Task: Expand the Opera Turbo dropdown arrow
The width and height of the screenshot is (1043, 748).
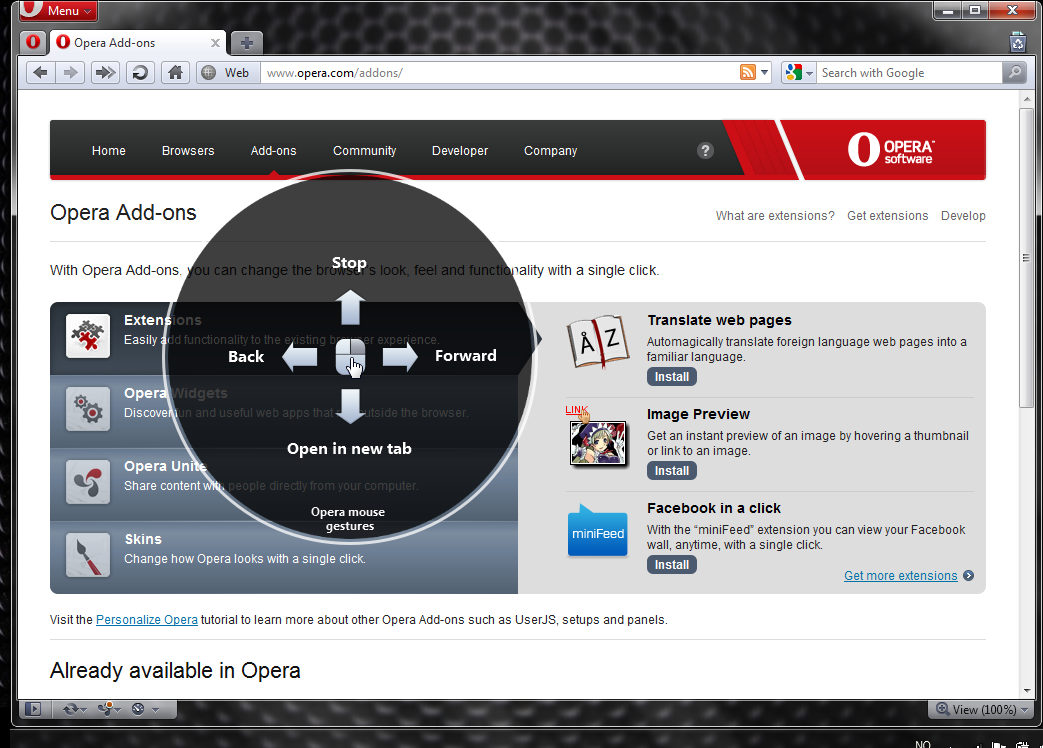Action: (x=155, y=710)
